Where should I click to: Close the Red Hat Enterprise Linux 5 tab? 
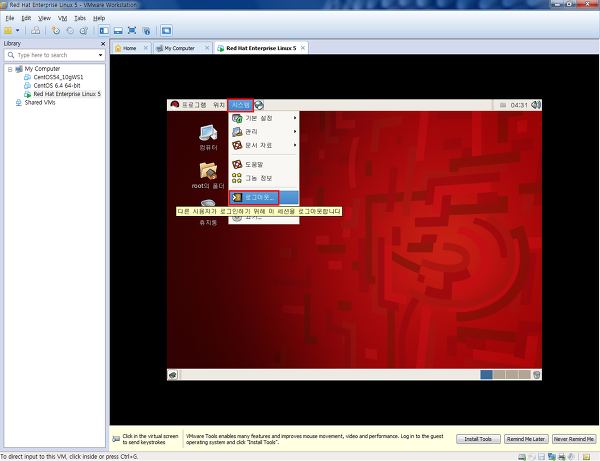click(x=303, y=48)
